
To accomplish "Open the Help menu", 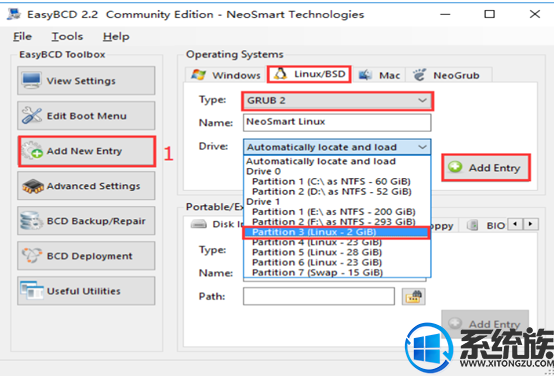I will (116, 36).
